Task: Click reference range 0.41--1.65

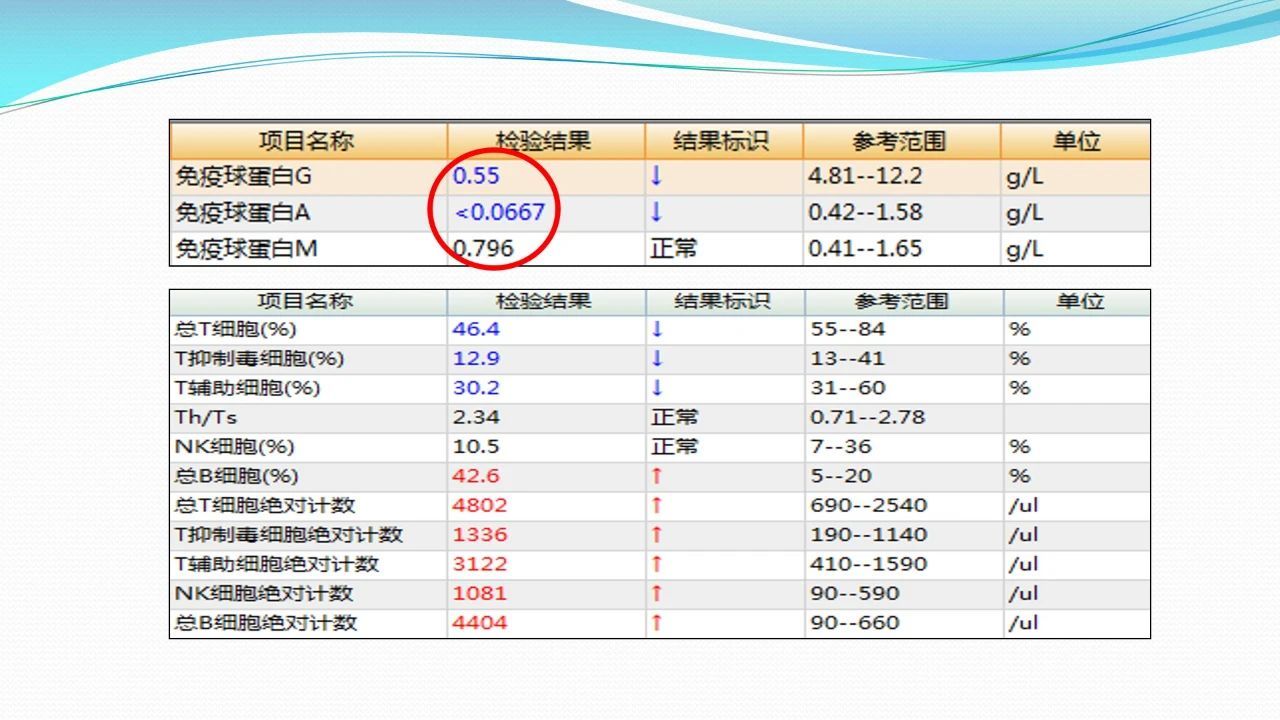Action: [x=865, y=248]
